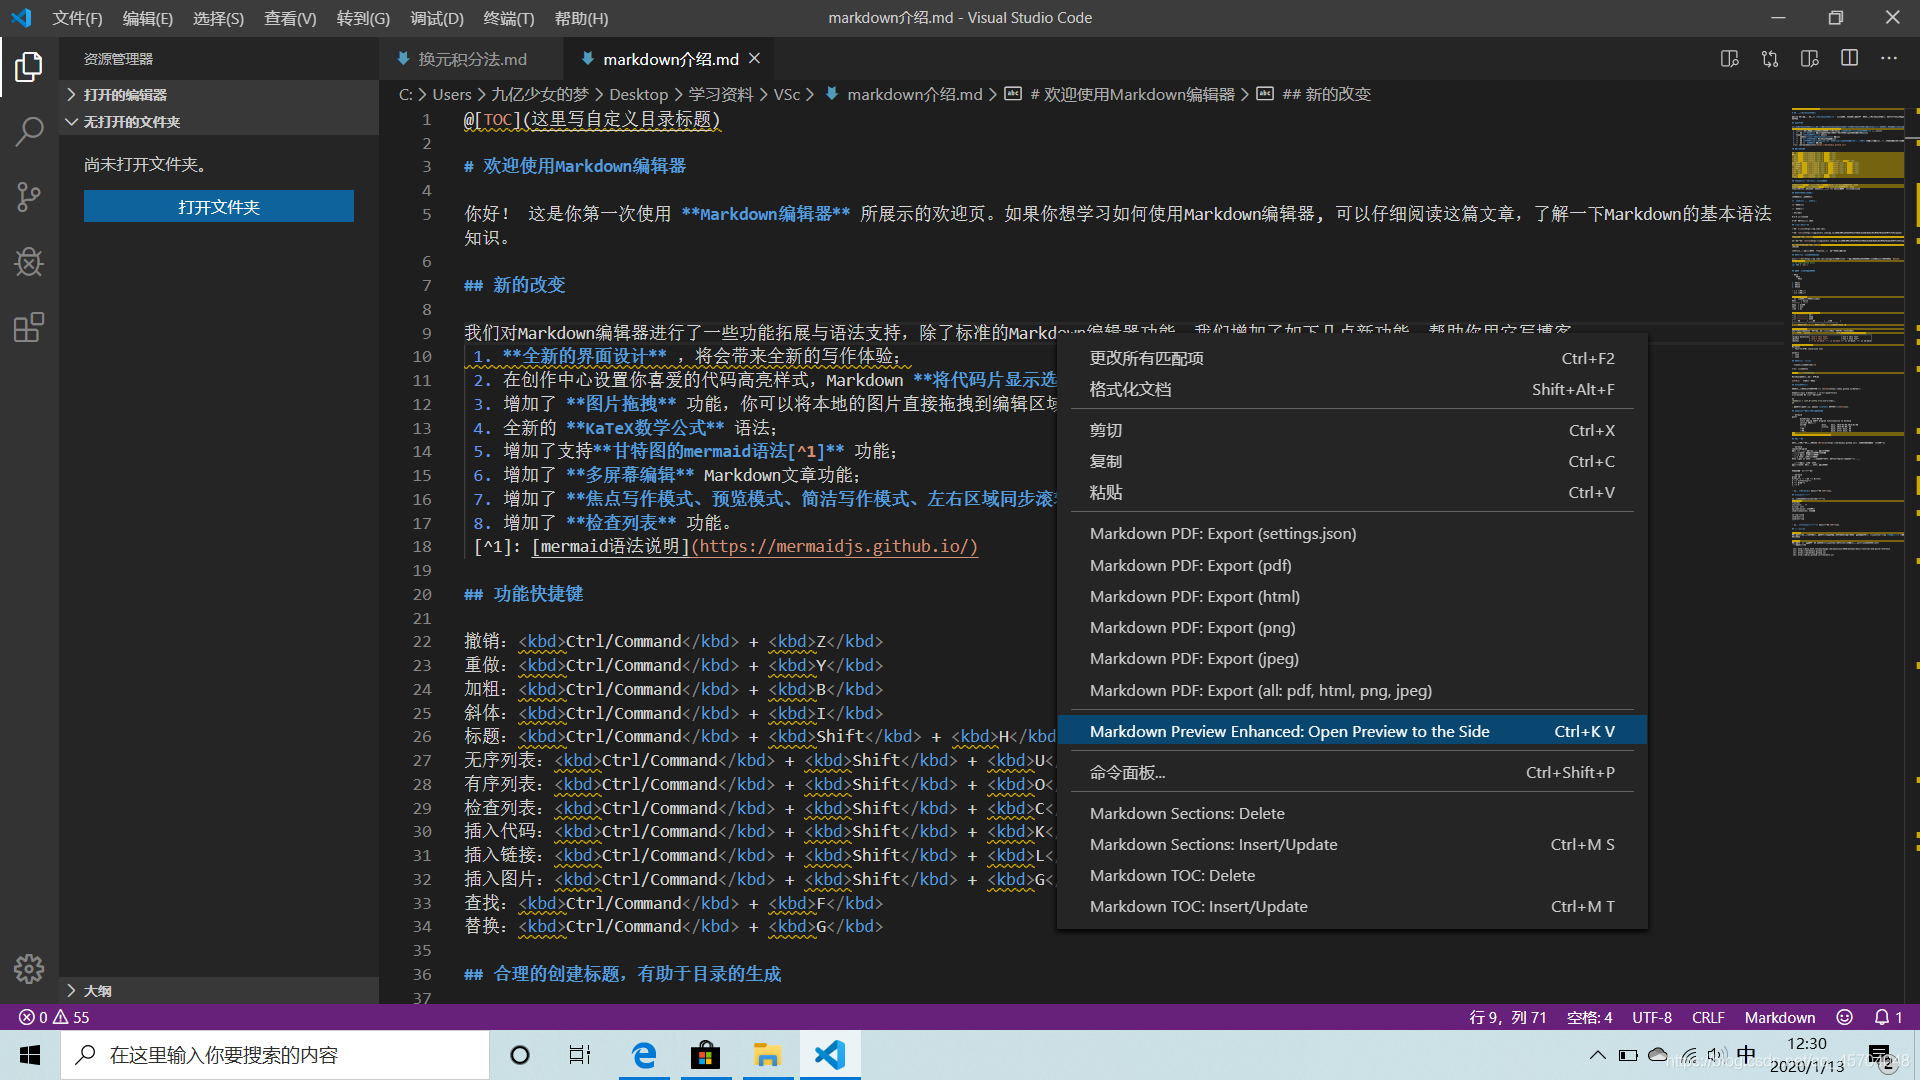Open File Explorer from taskbar
Viewport: 1920px width, 1080px height.
(767, 1055)
